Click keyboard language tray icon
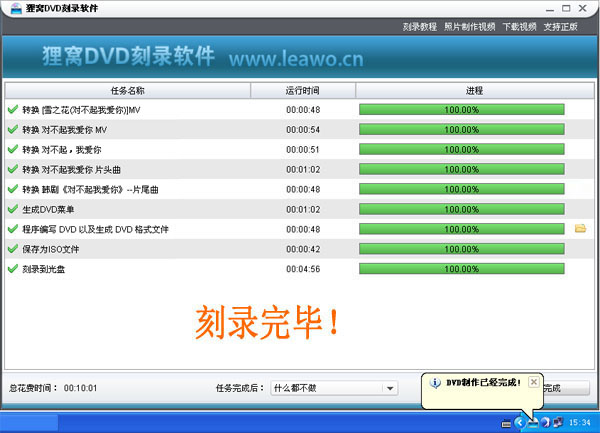This screenshot has height=433, width=600. coord(506,423)
